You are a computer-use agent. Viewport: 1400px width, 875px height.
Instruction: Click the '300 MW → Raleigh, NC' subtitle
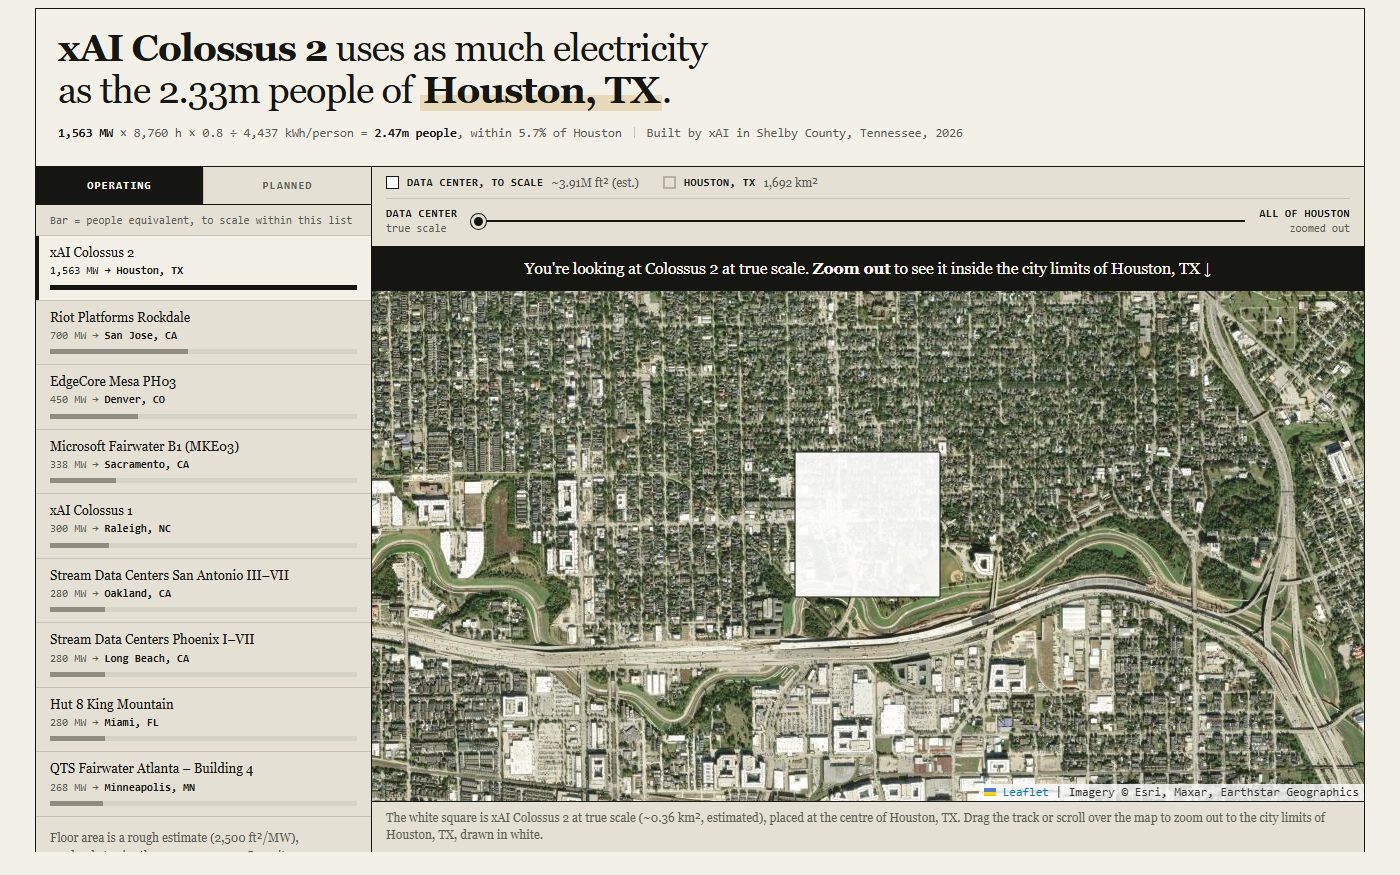click(111, 529)
